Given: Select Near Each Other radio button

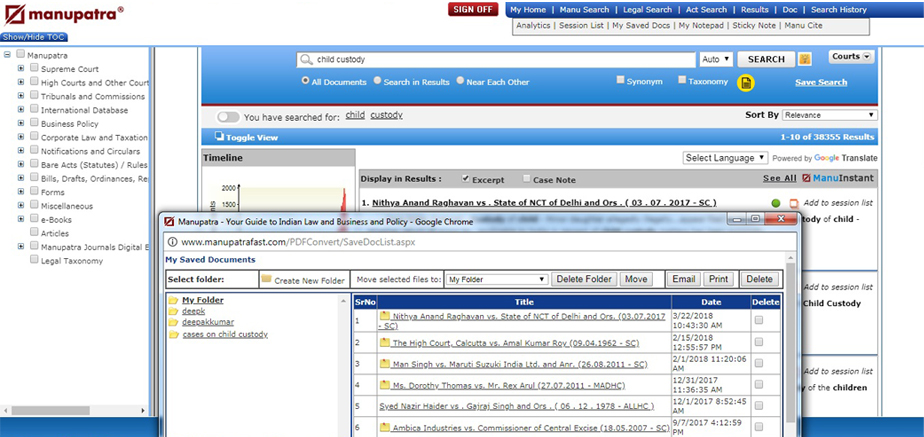Looking at the screenshot, I should click(x=460, y=81).
